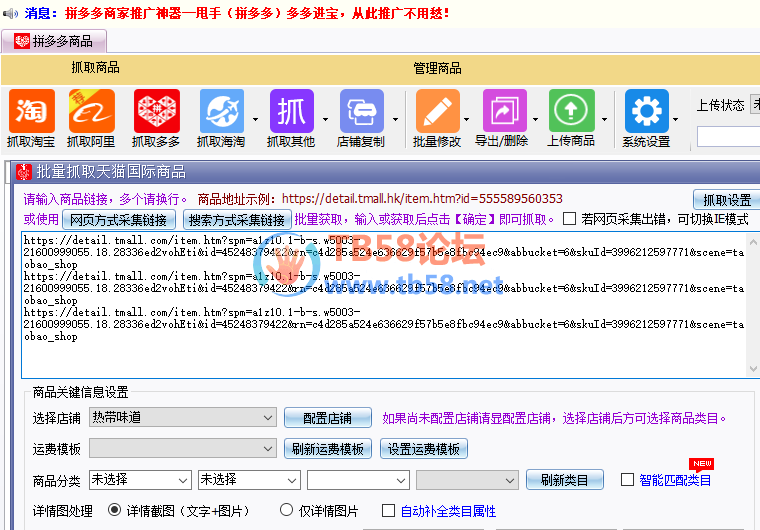This screenshot has height=530, width=760.
Task: Open the 选择店铺 dropdown showing 热带味道
Action: point(183,418)
